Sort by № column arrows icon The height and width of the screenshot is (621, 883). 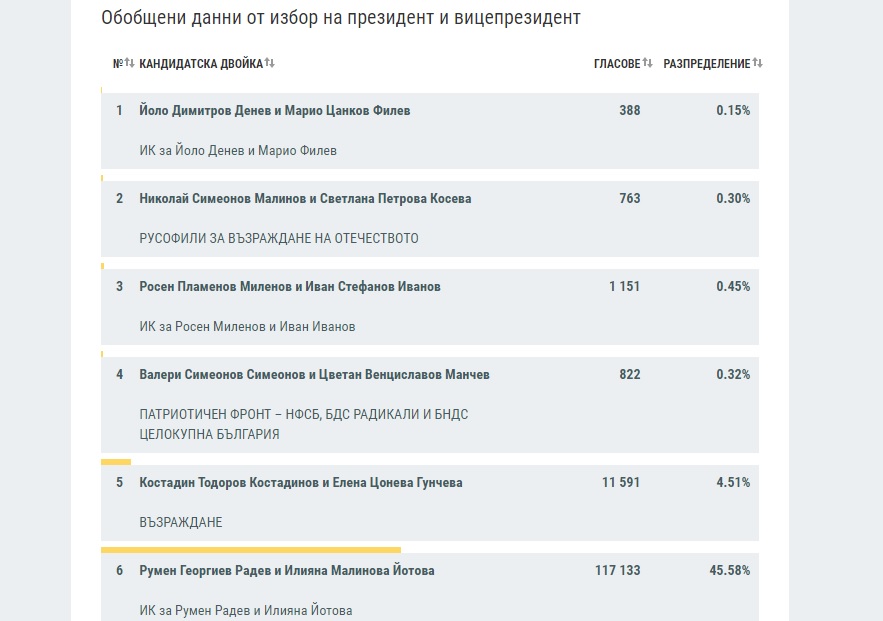129,62
